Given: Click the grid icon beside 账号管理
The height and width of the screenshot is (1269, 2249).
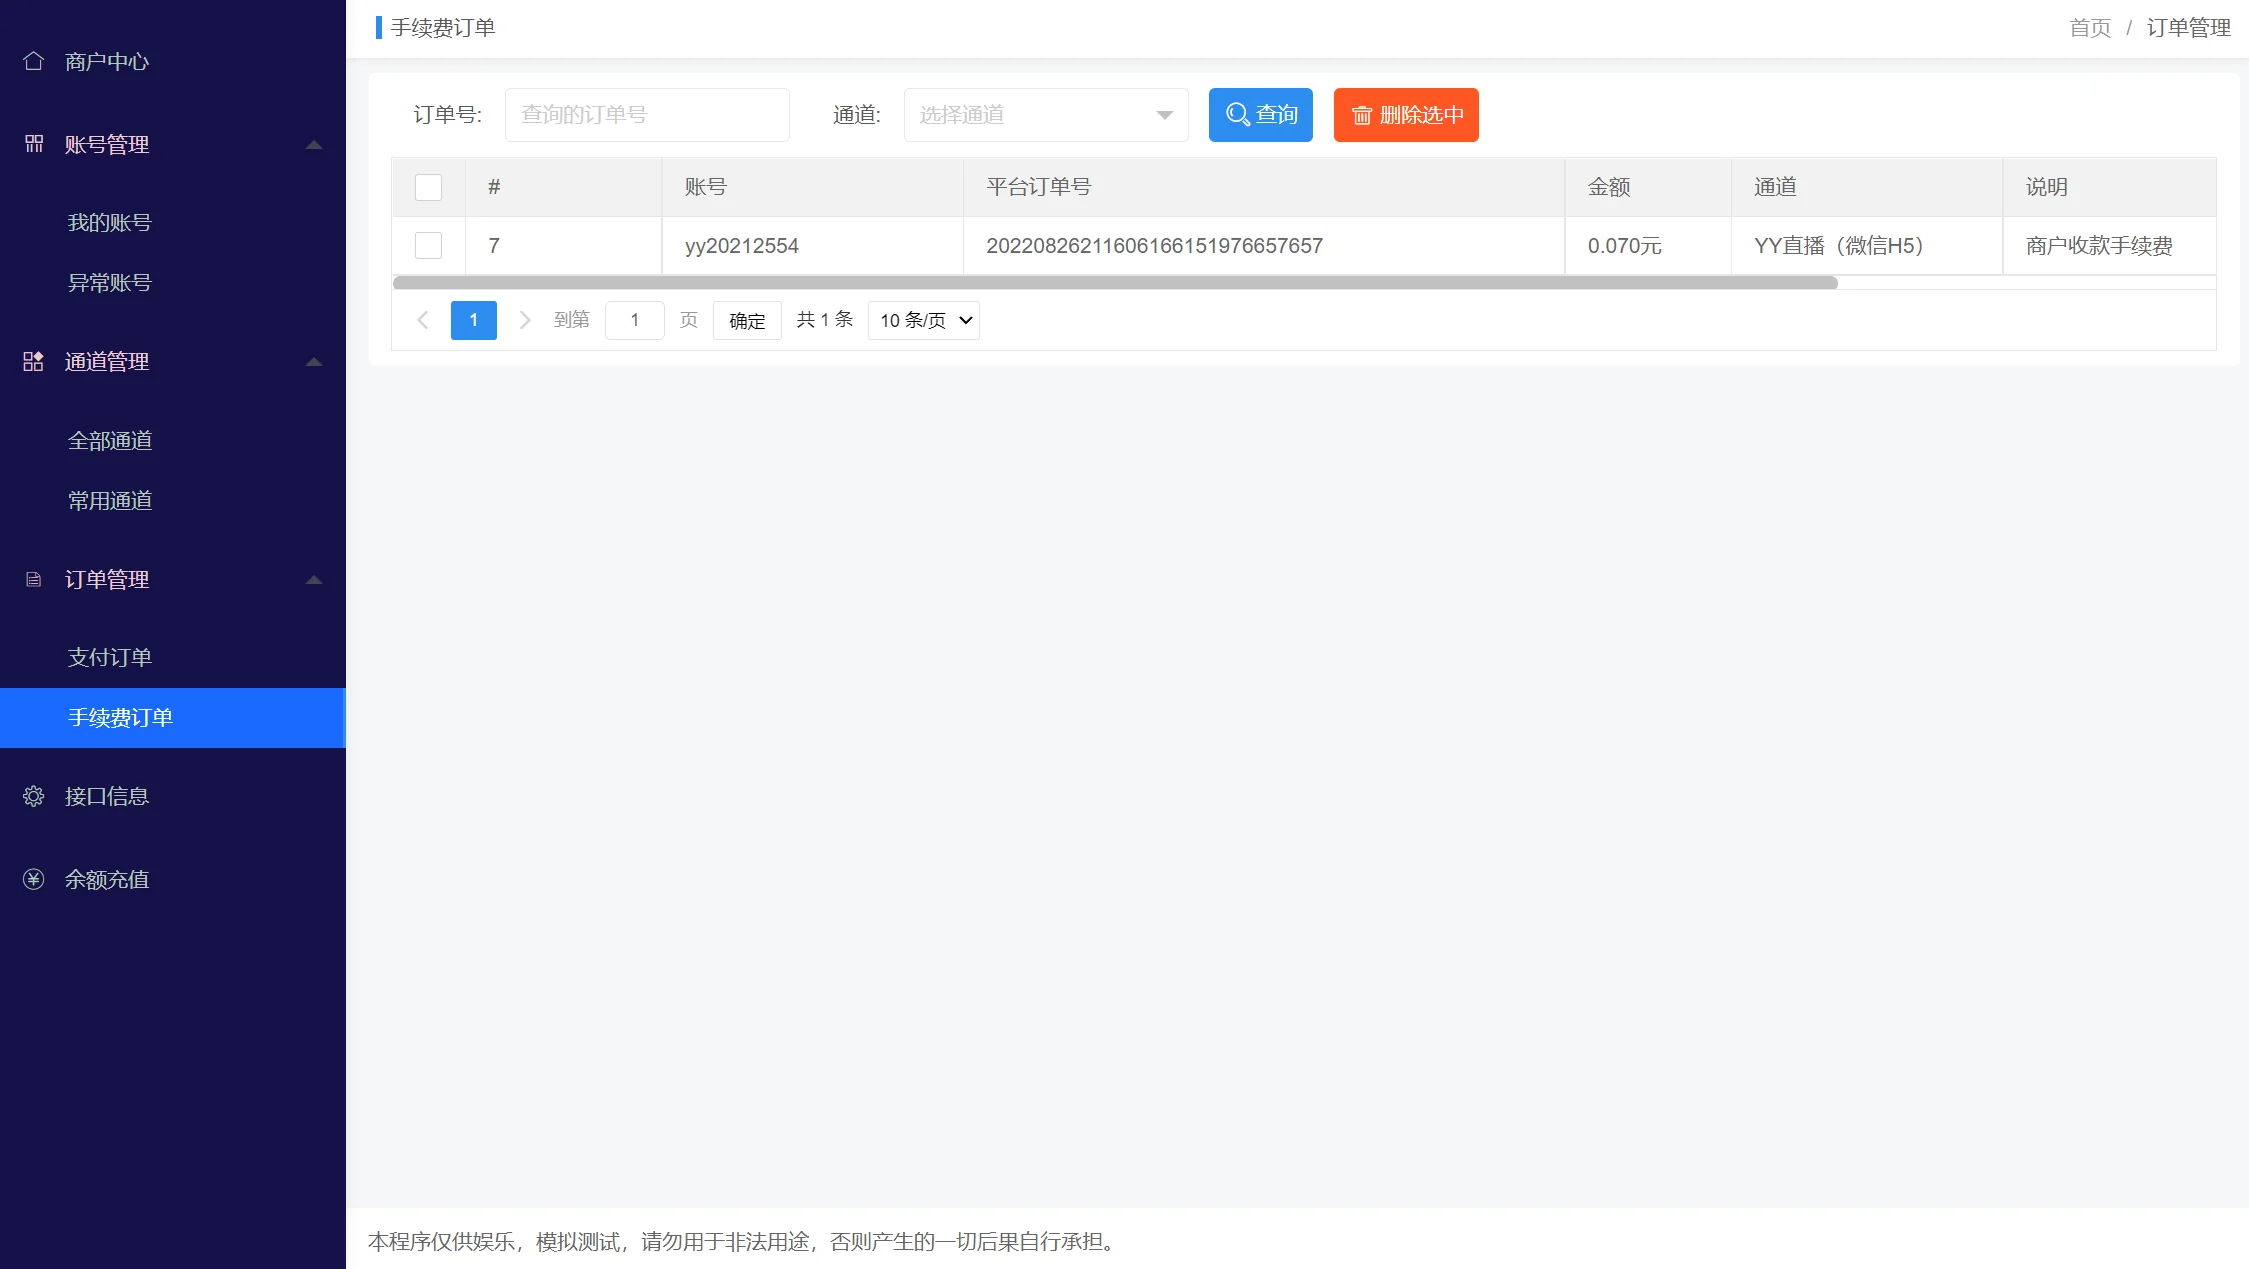Looking at the screenshot, I should coord(33,144).
